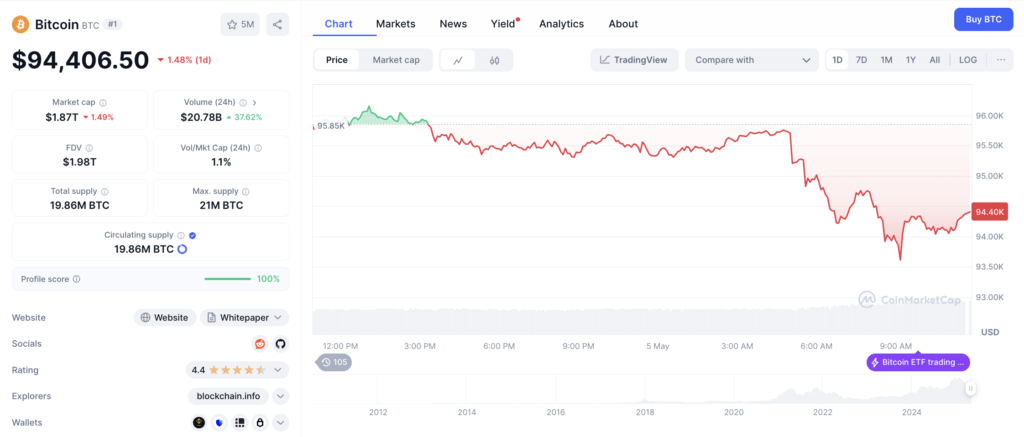
Task: Click the $1.98T FDV value
Action: pyautogui.click(x=80, y=162)
